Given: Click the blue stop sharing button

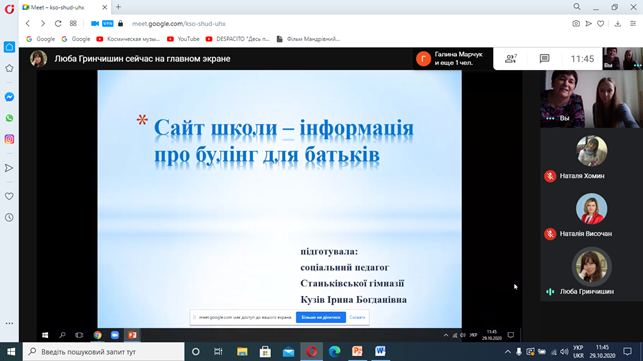Looking at the screenshot, I should 321,317.
